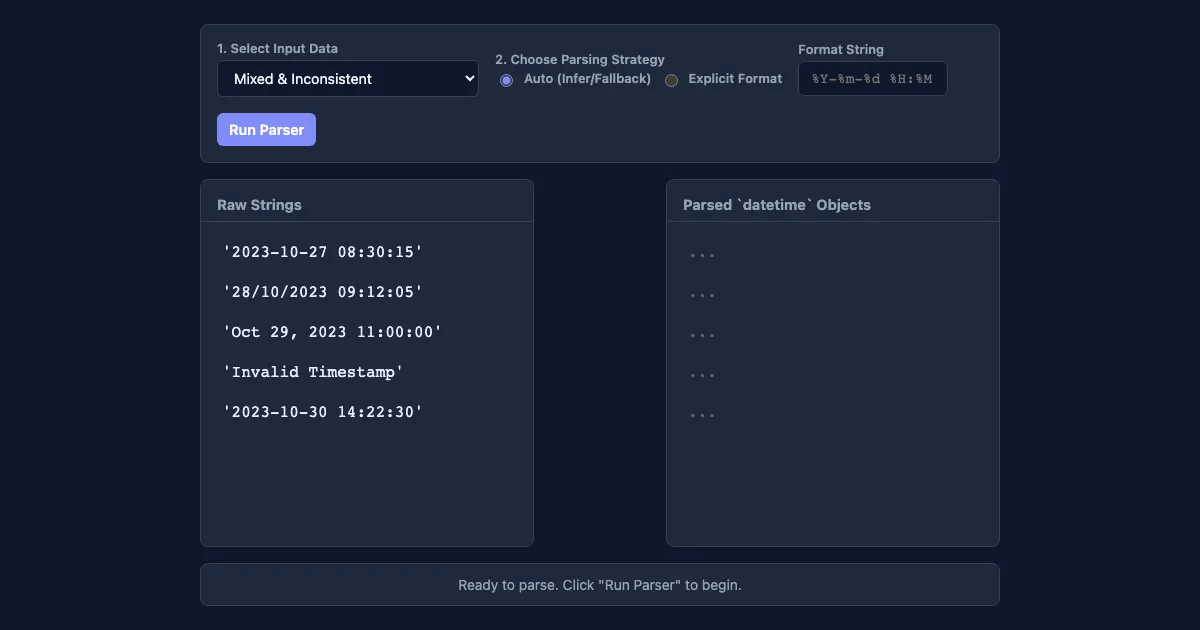Open the Mixed & Inconsistent input data dropdown
Image resolution: width=1200 pixels, height=630 pixels.
click(348, 79)
